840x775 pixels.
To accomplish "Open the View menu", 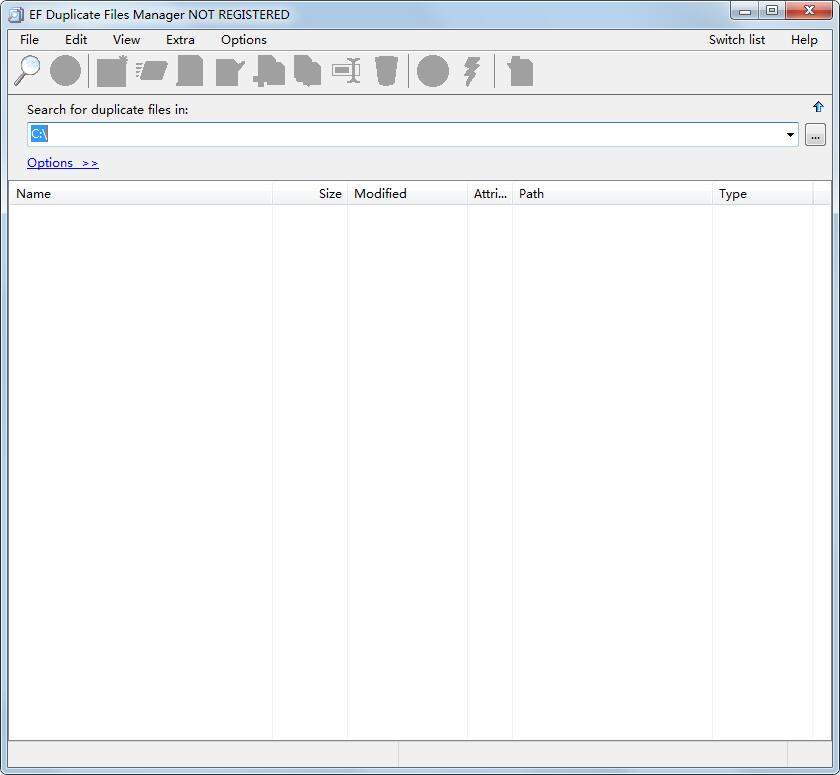I will tap(126, 39).
